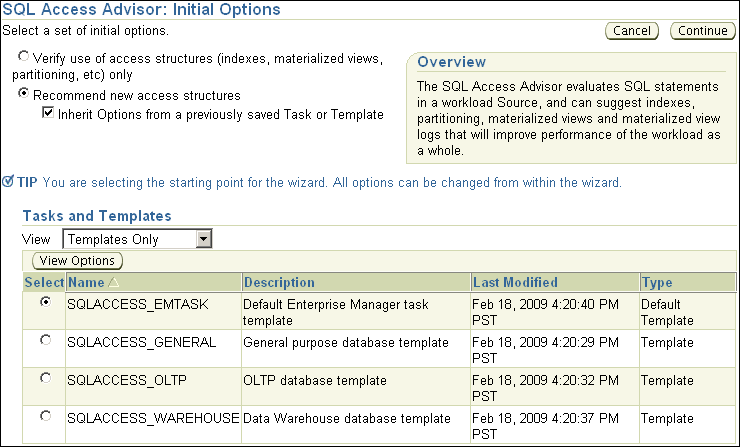Click the TIP checkmark icon

(8, 182)
